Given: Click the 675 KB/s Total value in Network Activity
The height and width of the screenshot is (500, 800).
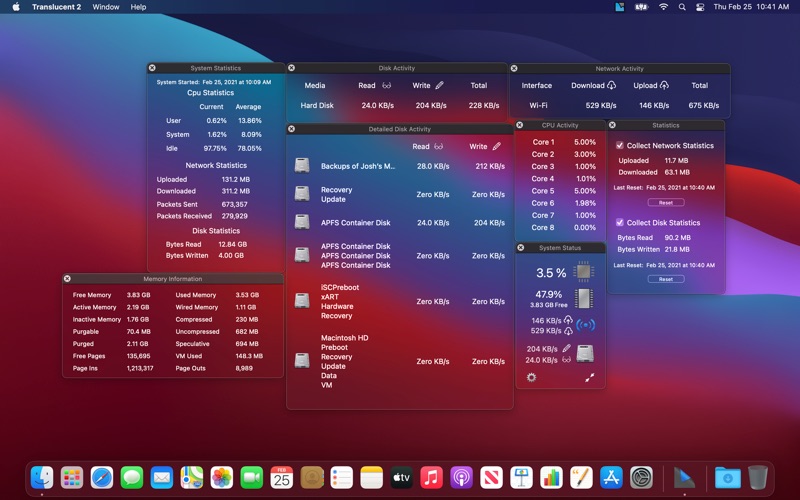Looking at the screenshot, I should [x=704, y=106].
